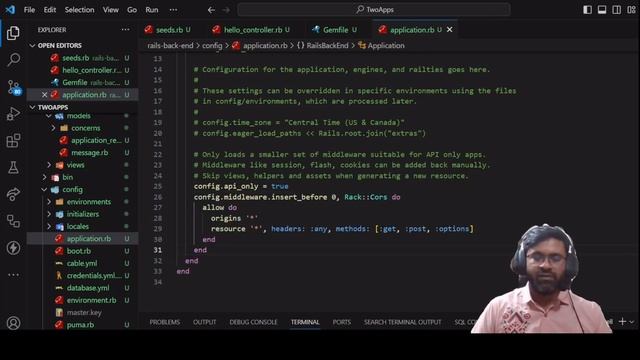
Task: Open boot.rb in the file tree
Action: tap(78, 251)
